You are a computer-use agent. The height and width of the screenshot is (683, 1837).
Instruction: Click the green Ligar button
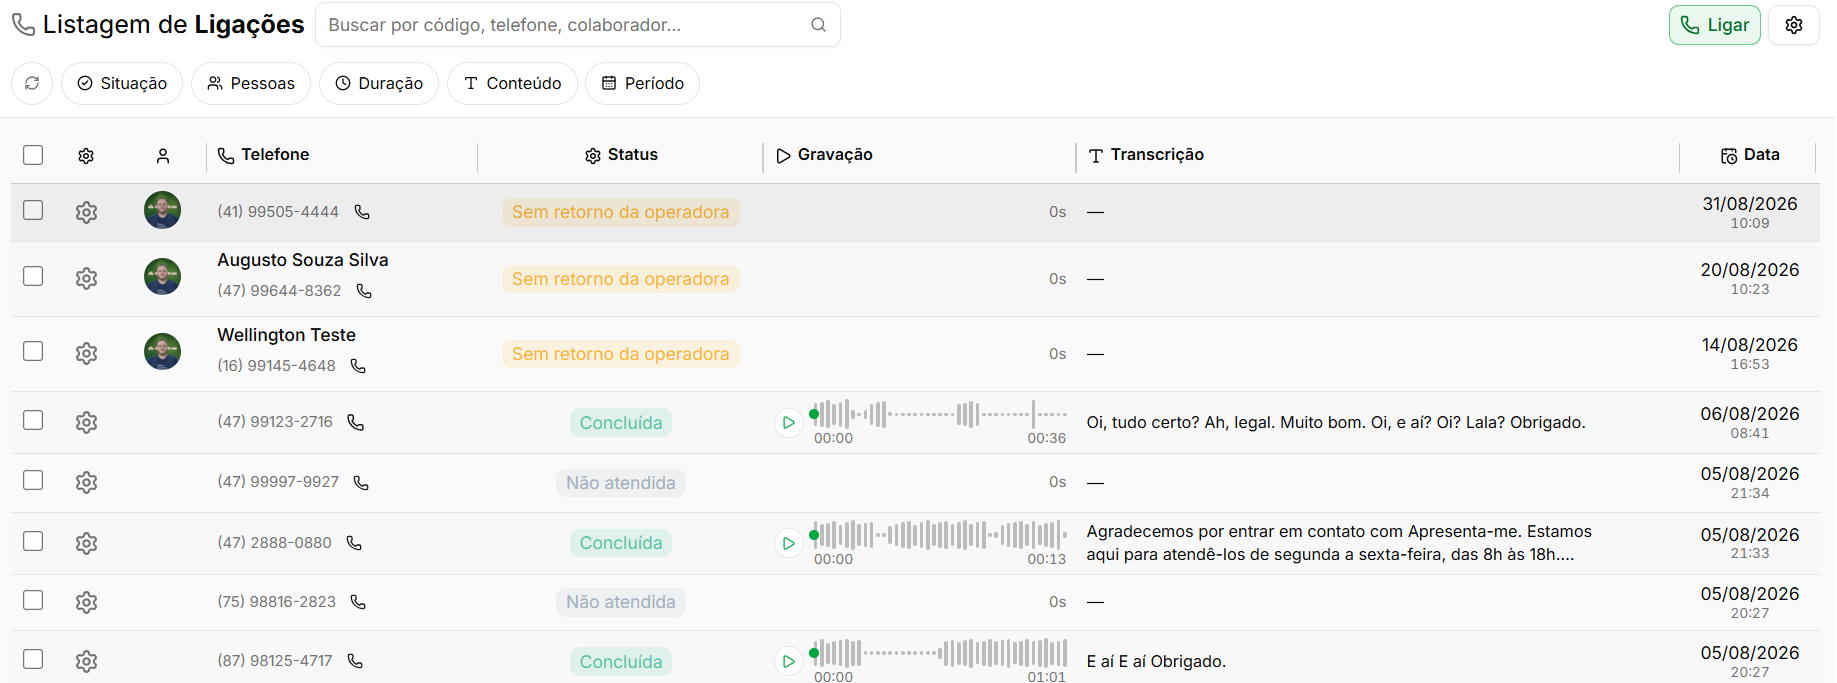[1715, 25]
